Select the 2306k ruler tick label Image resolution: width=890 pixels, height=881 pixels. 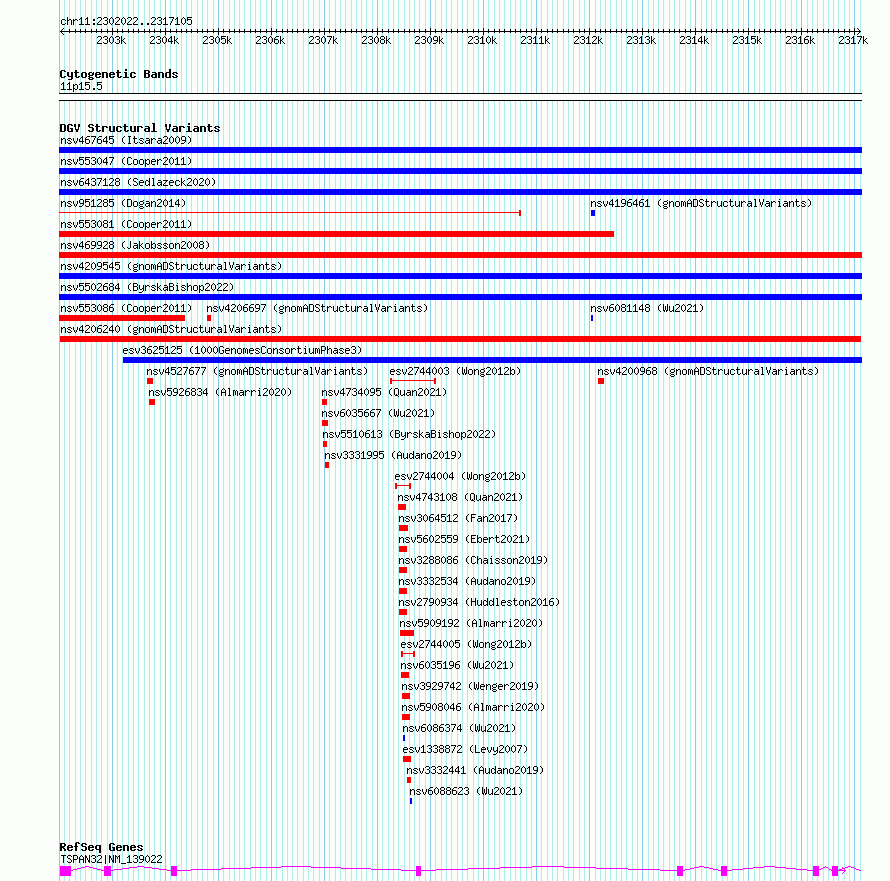(270, 40)
